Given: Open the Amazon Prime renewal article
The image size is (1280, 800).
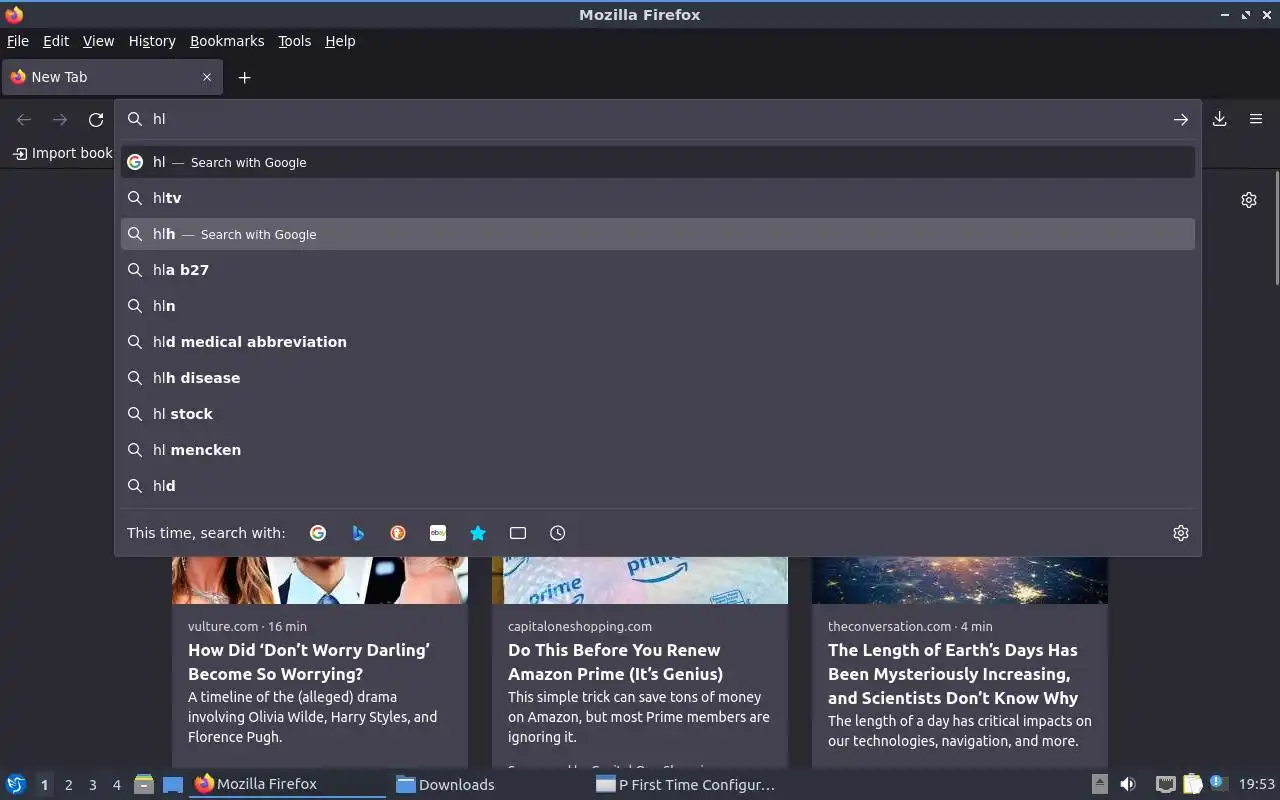Looking at the screenshot, I should point(615,662).
